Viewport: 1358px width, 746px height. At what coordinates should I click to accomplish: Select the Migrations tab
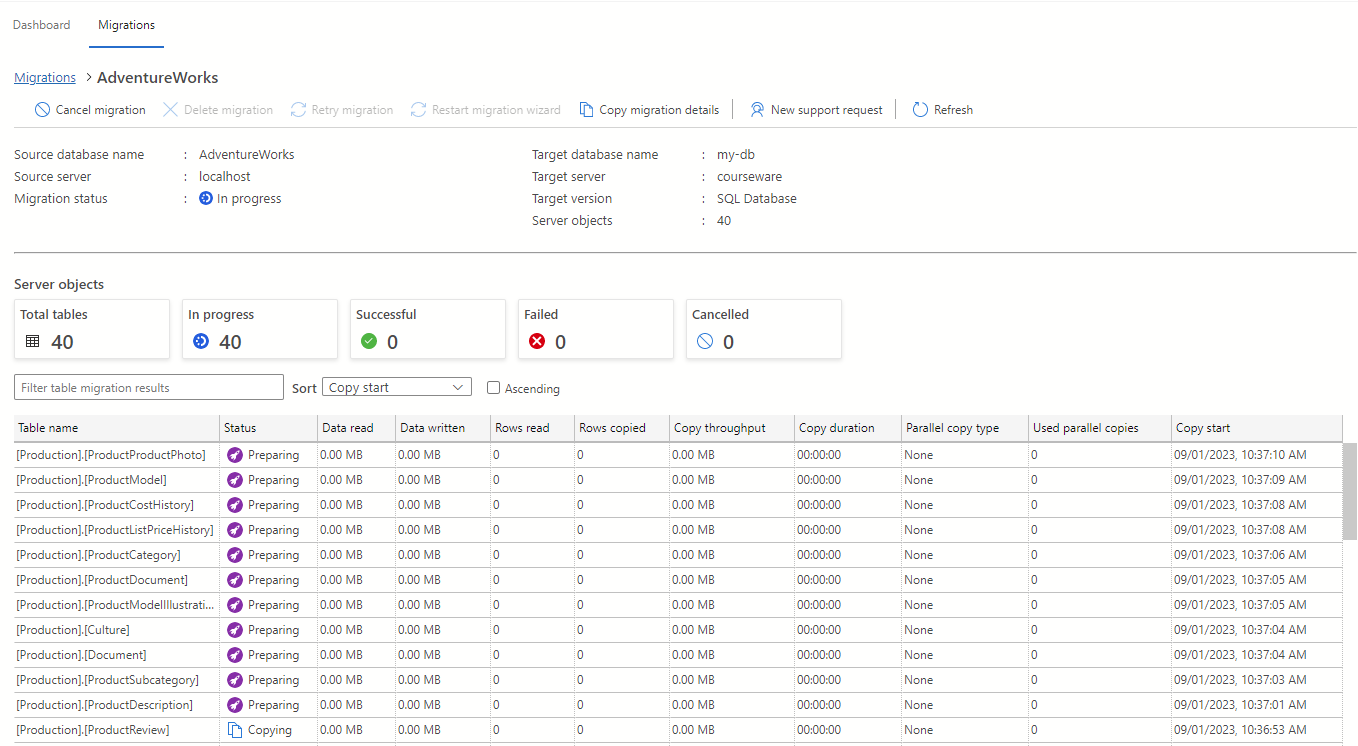pyautogui.click(x=126, y=24)
